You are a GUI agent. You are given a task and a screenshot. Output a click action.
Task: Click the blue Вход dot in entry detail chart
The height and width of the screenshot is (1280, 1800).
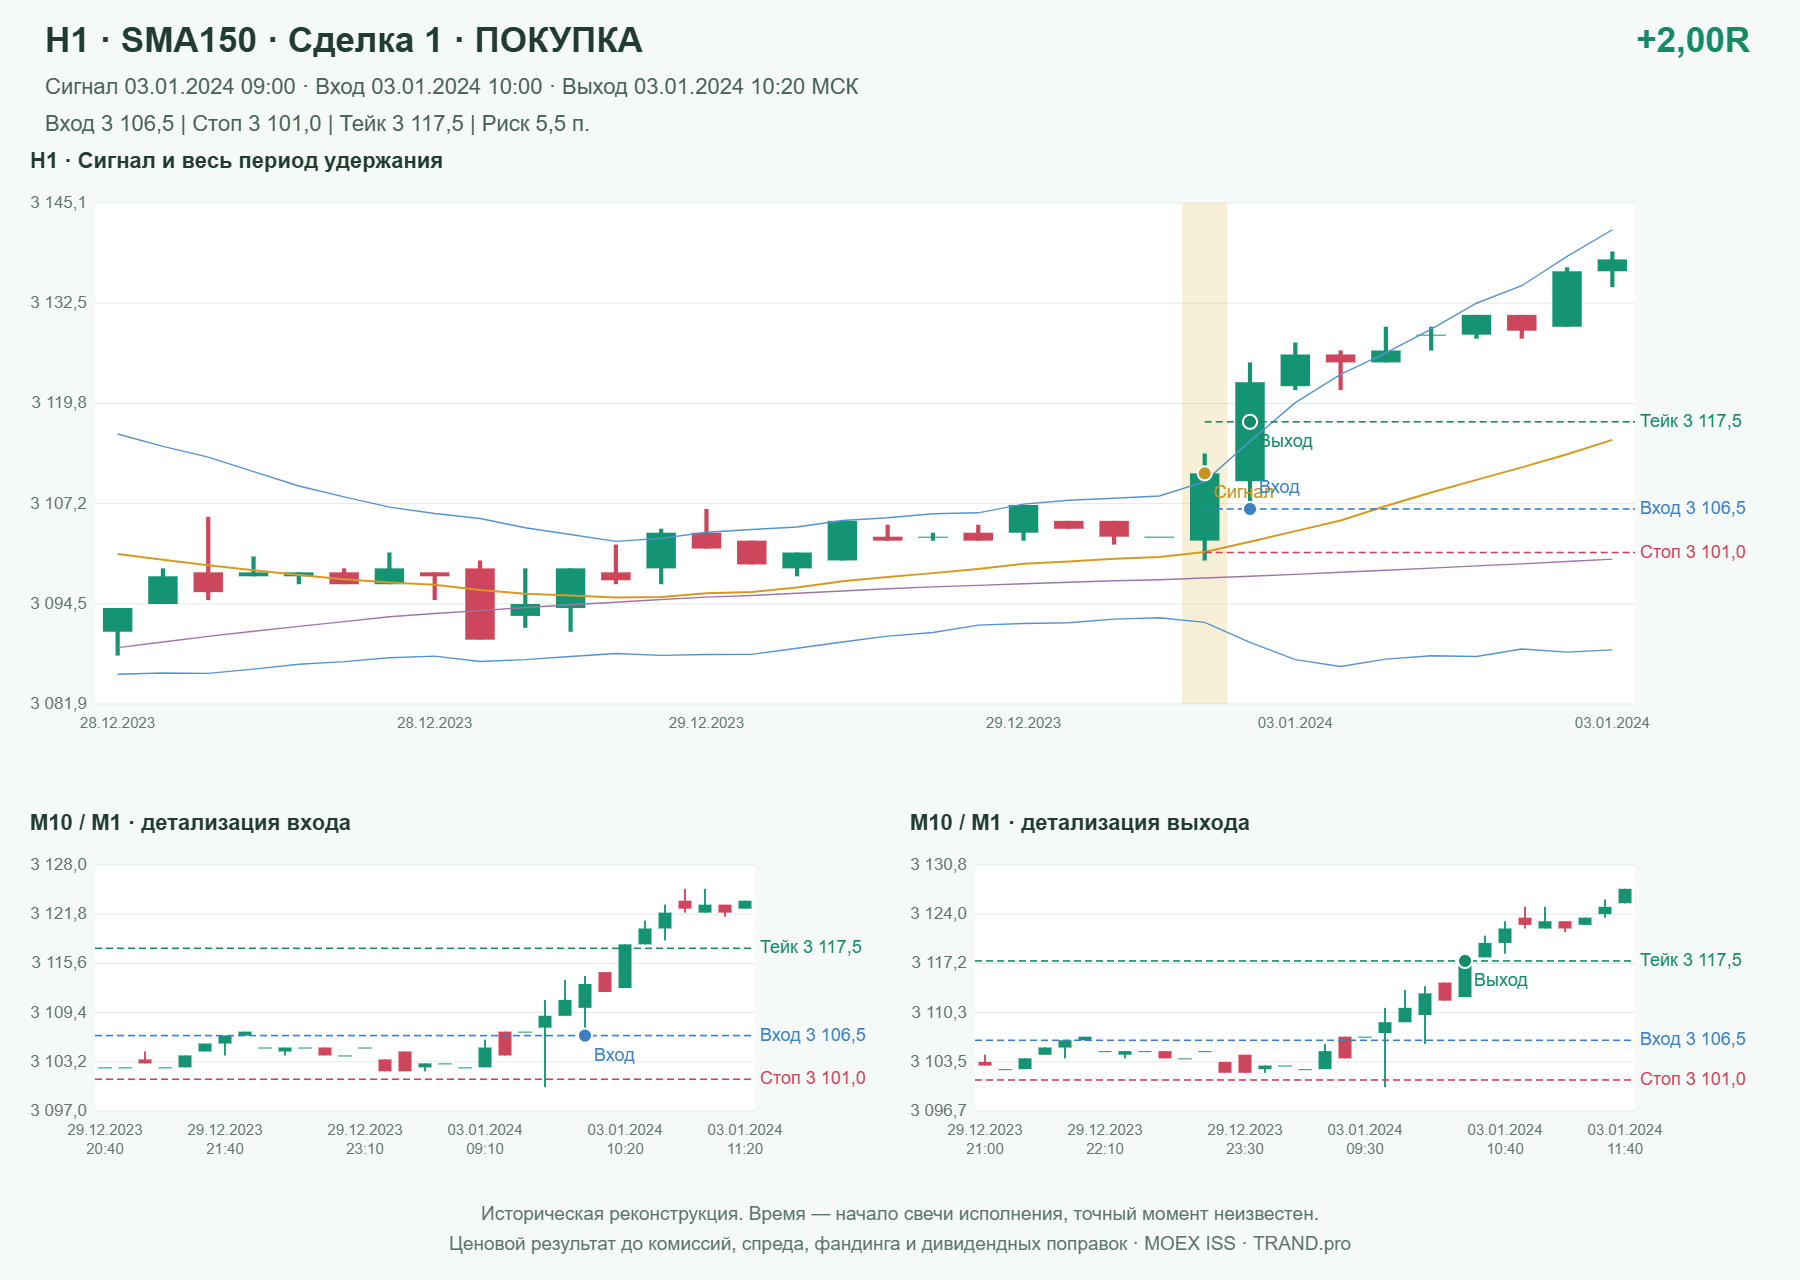(x=585, y=1036)
